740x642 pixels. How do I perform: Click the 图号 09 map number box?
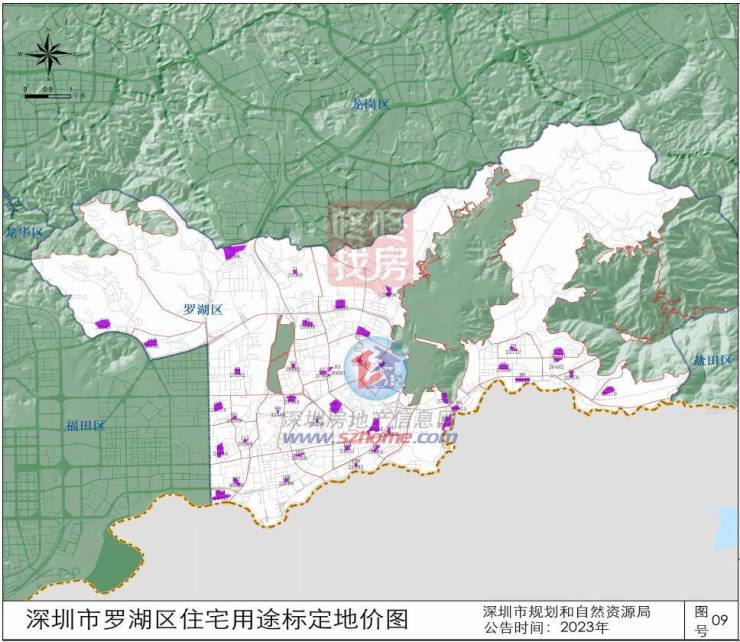(713, 620)
